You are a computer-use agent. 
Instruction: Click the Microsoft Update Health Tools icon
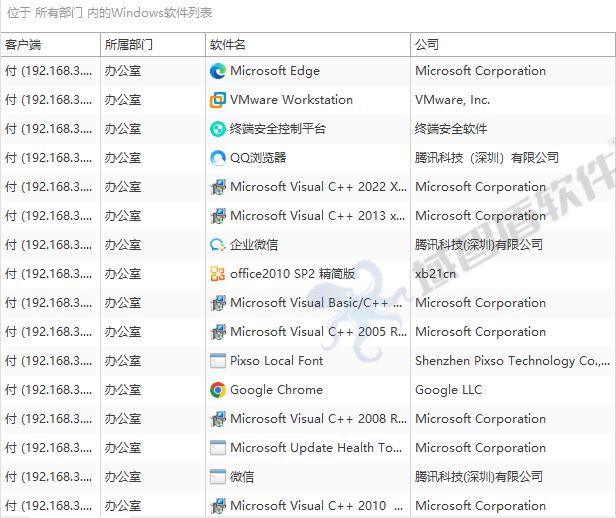click(x=218, y=448)
